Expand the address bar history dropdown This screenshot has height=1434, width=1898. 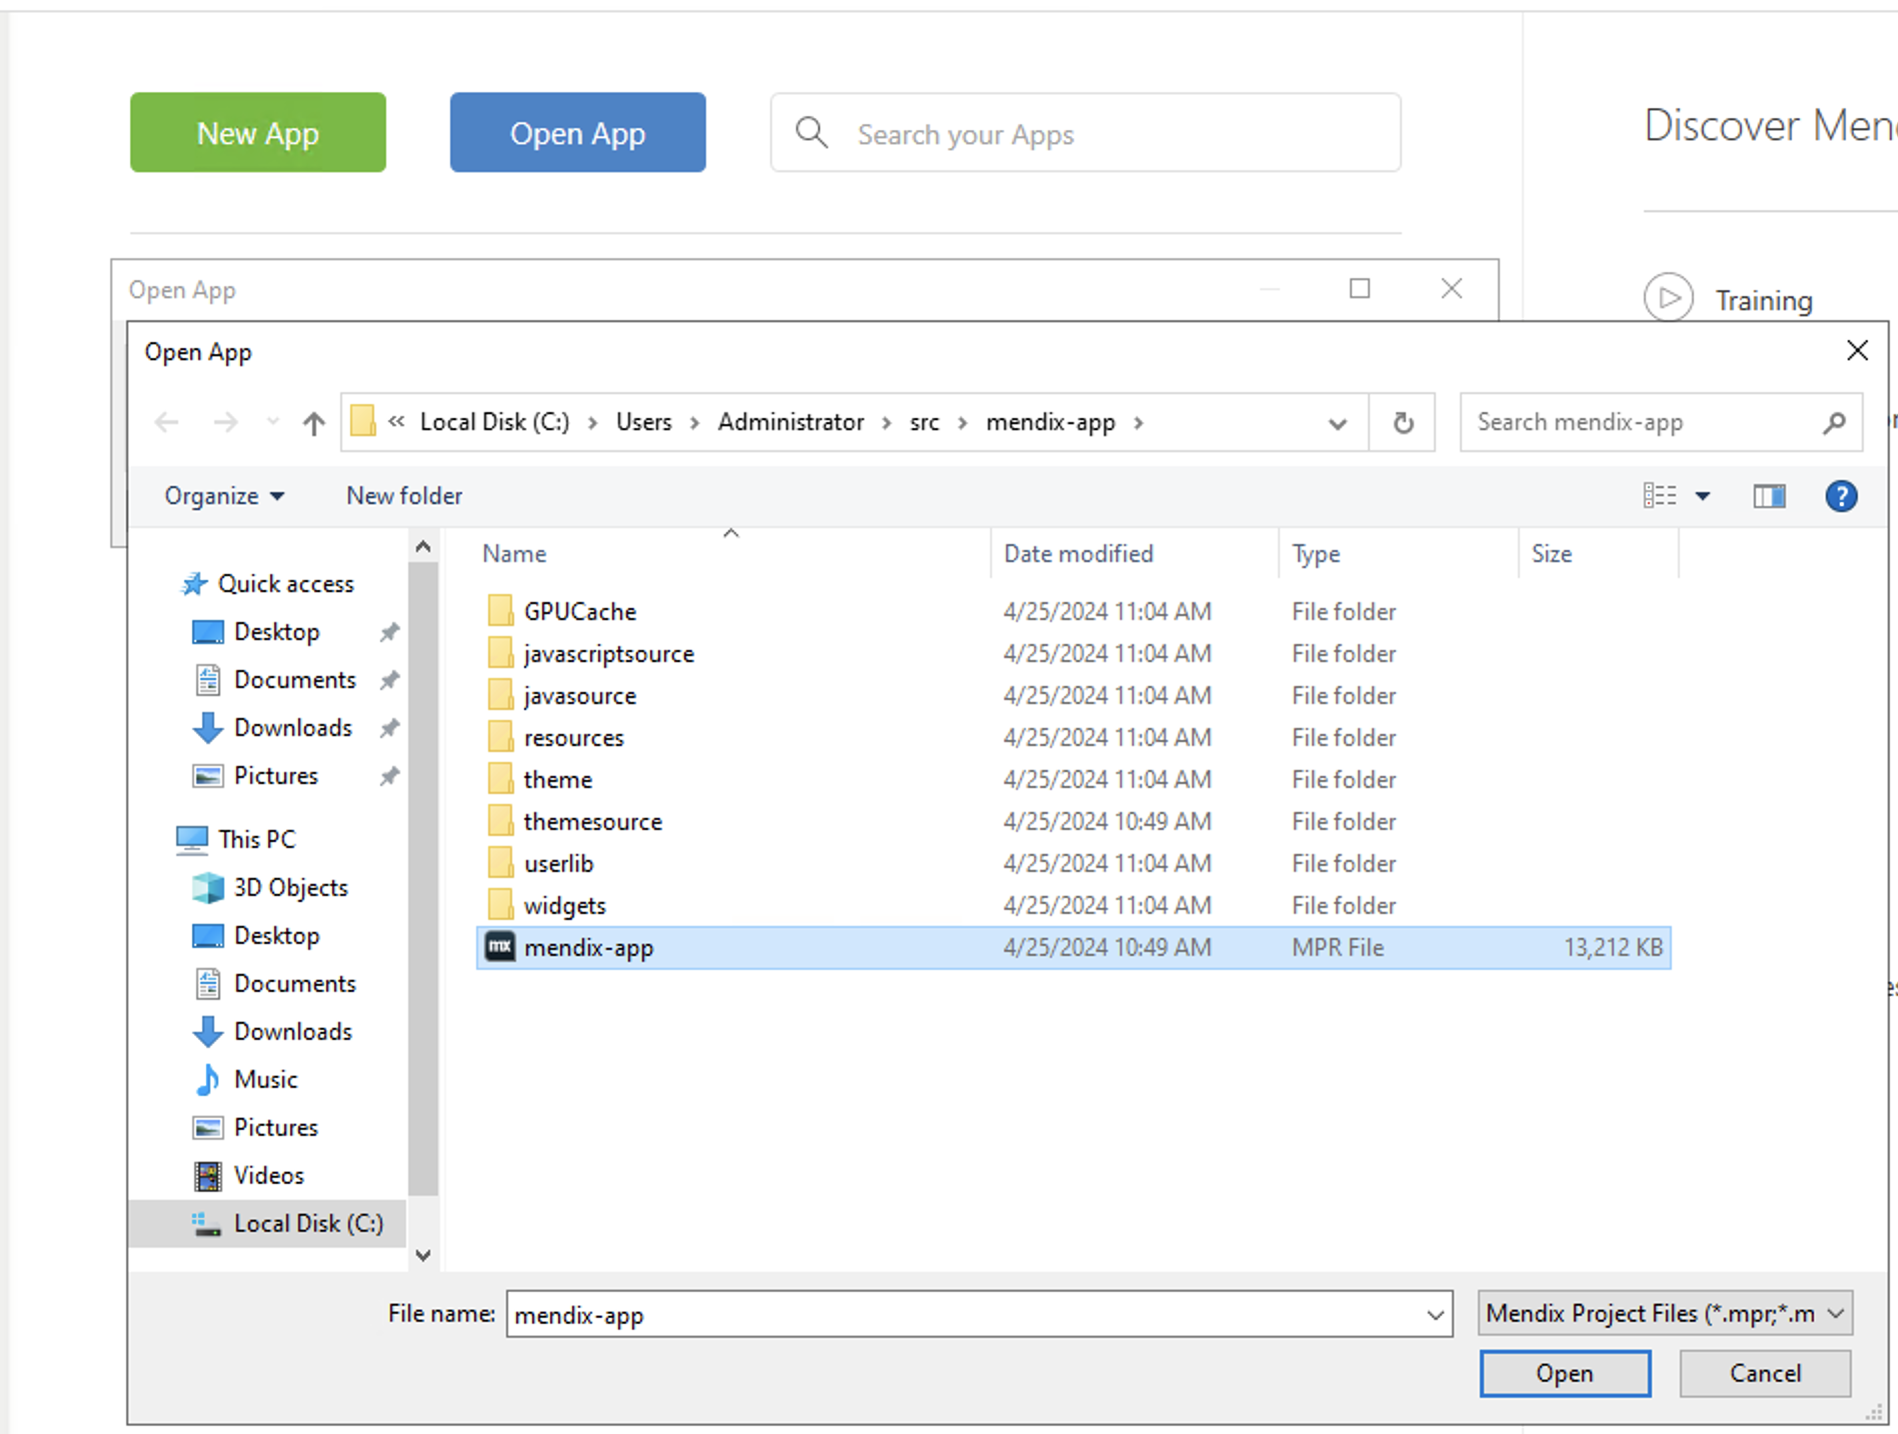coord(1337,423)
